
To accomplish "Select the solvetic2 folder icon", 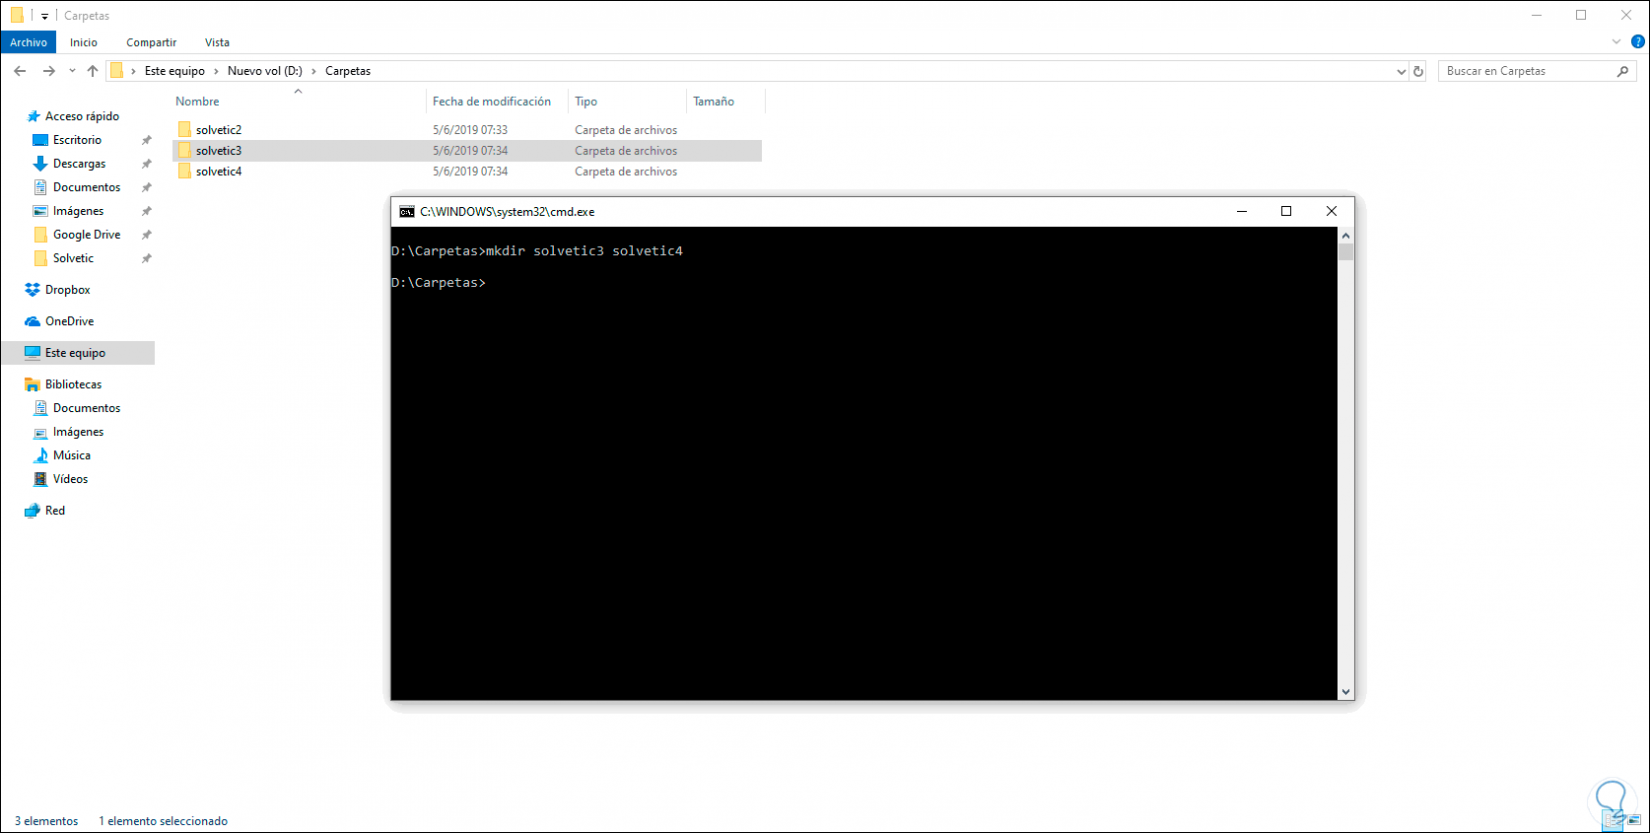I will coord(184,130).
